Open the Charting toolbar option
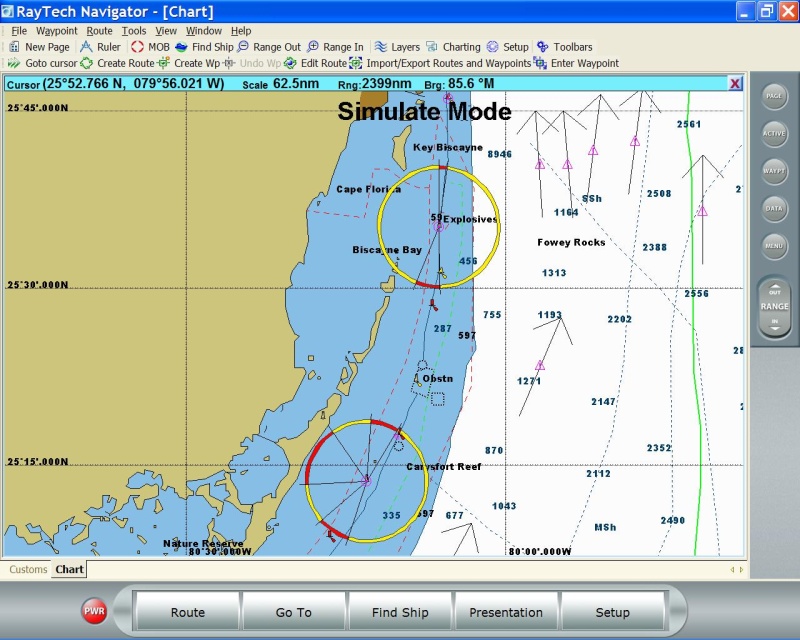 (454, 47)
